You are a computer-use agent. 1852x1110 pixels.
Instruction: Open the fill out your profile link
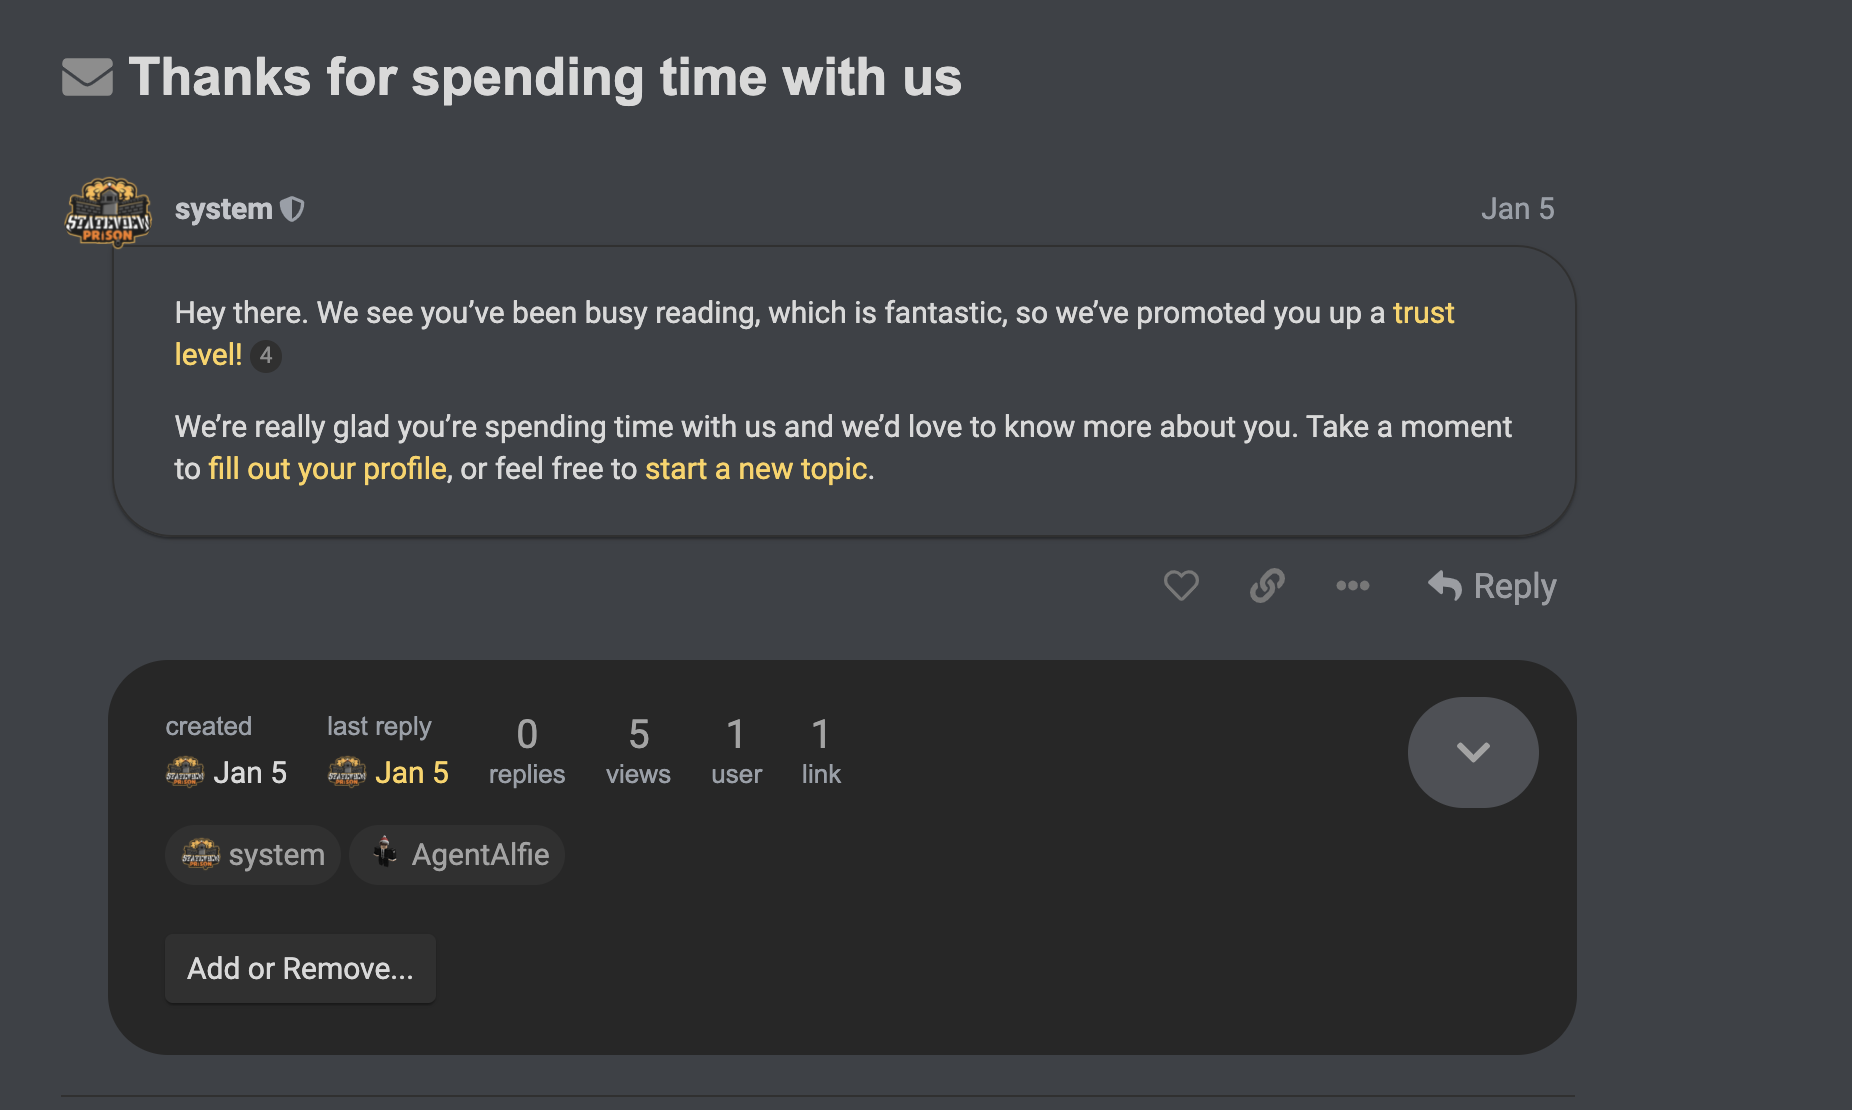coord(327,468)
